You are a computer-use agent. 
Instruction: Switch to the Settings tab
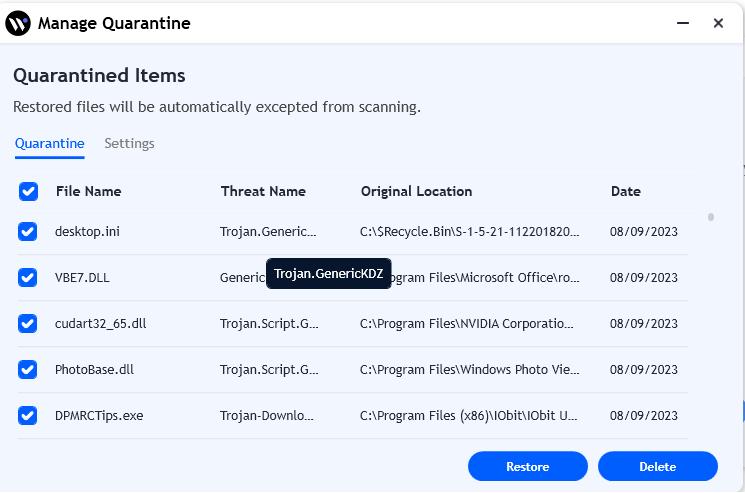(129, 143)
